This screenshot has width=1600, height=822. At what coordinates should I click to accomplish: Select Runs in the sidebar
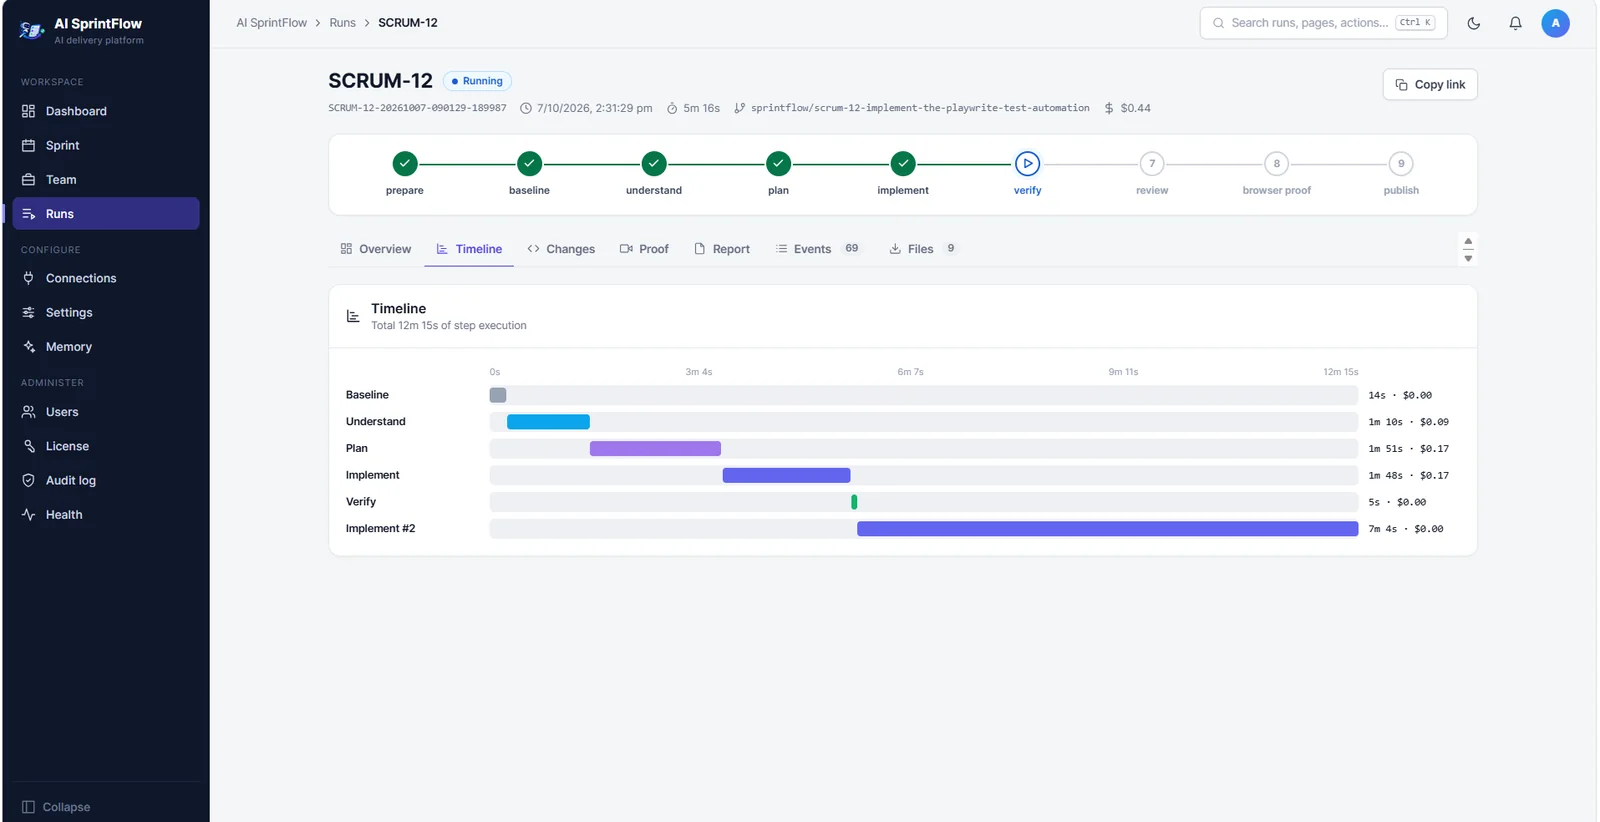[105, 214]
